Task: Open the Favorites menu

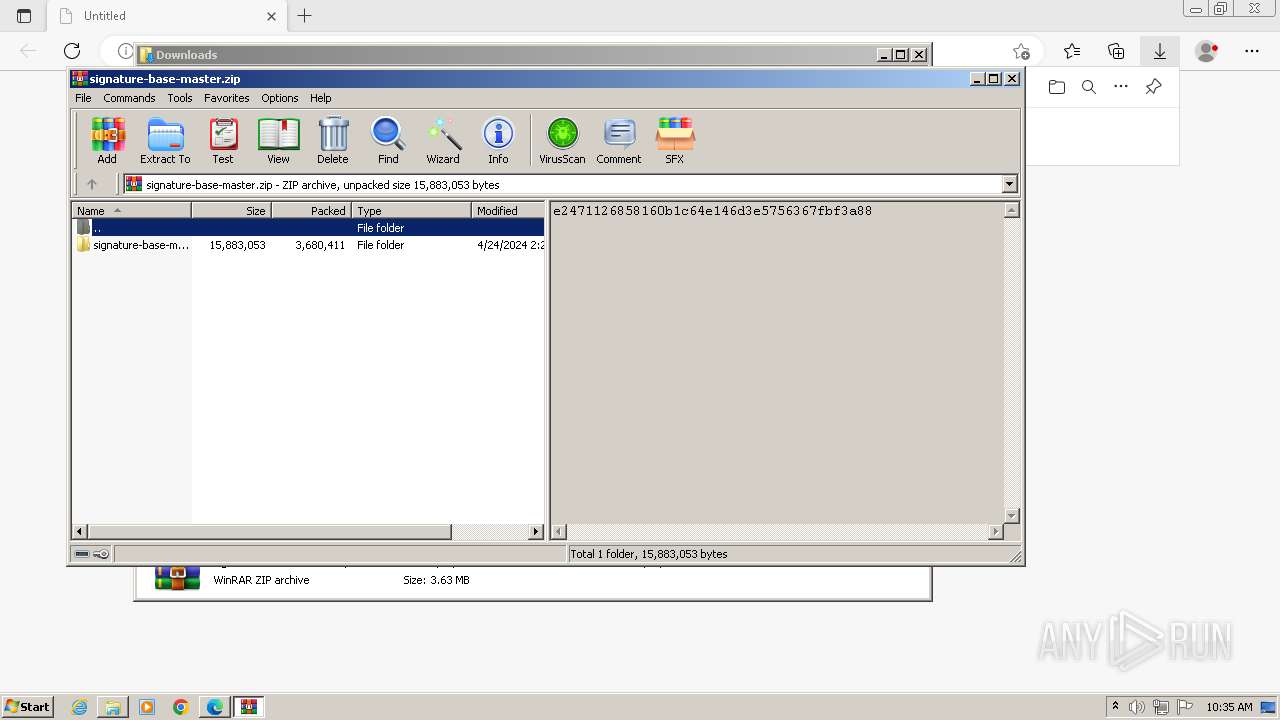Action: pos(227,98)
